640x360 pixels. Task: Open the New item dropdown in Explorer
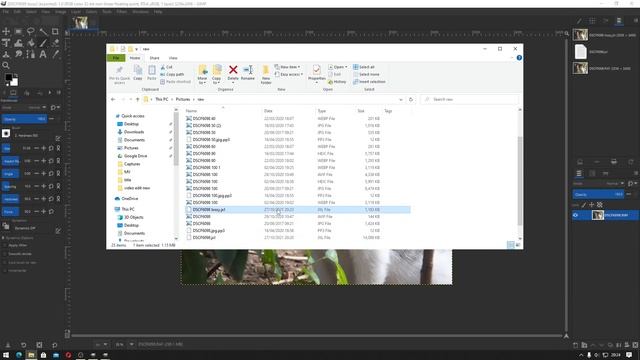pos(288,67)
